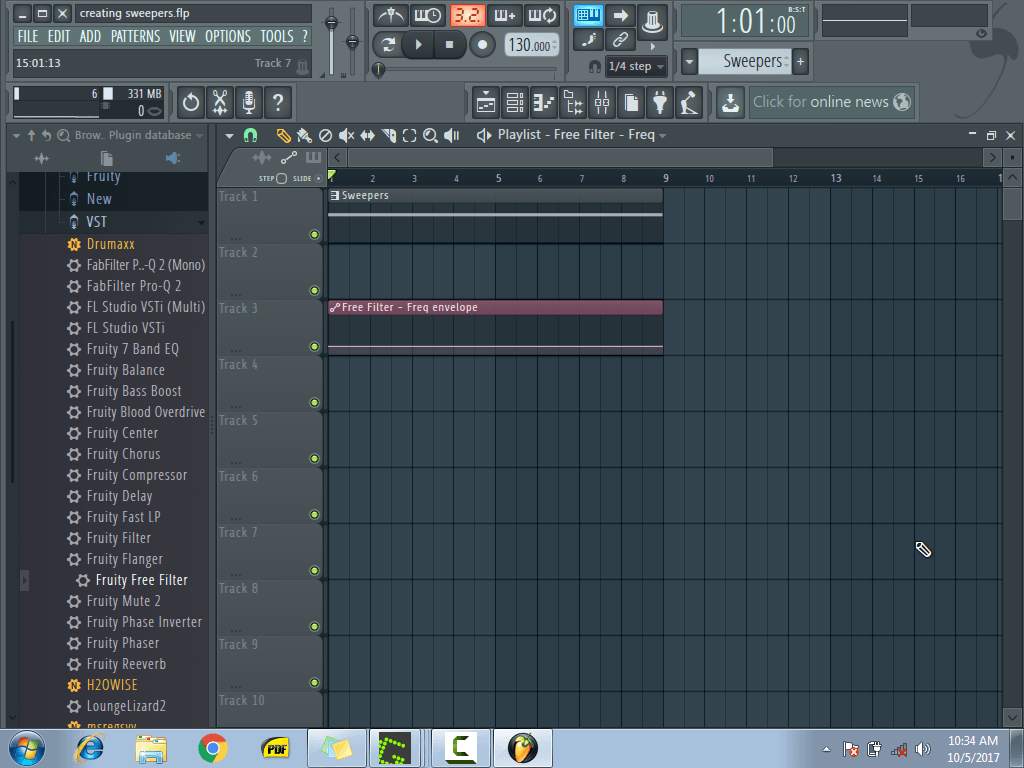This screenshot has width=1024, height=768.
Task: Click the question mark help icon
Action: [x=278, y=102]
